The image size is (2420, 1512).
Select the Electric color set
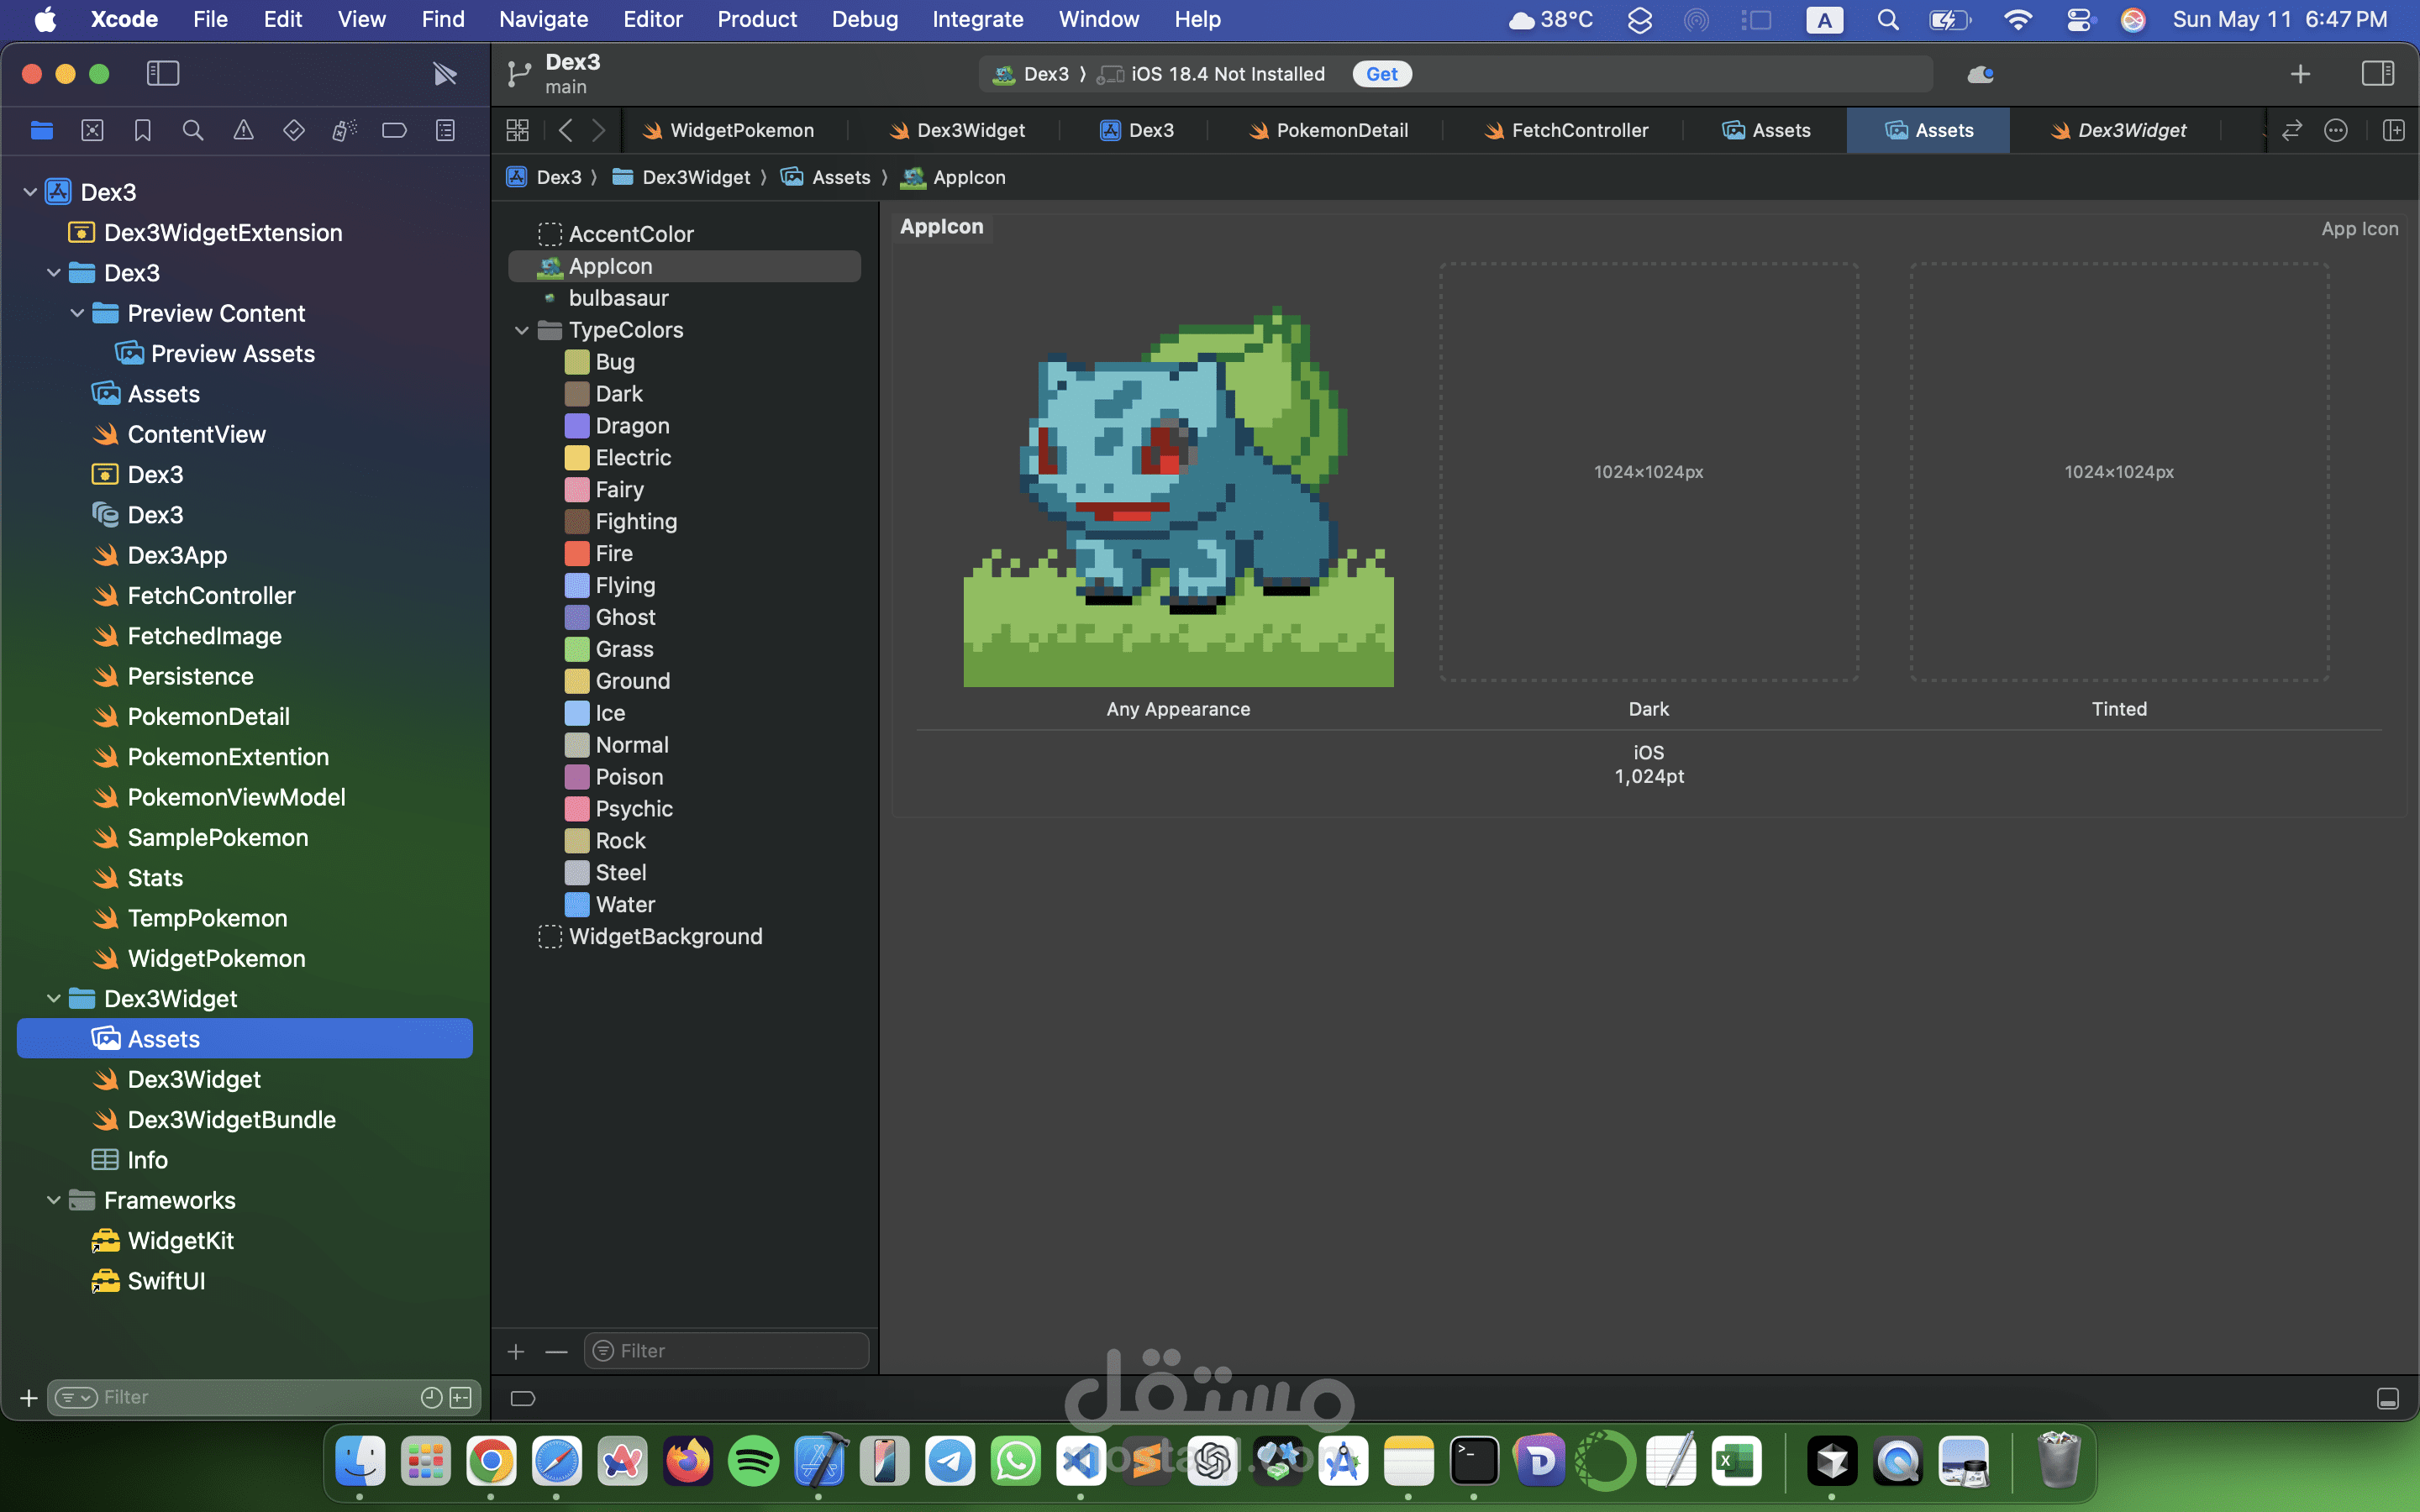point(633,457)
